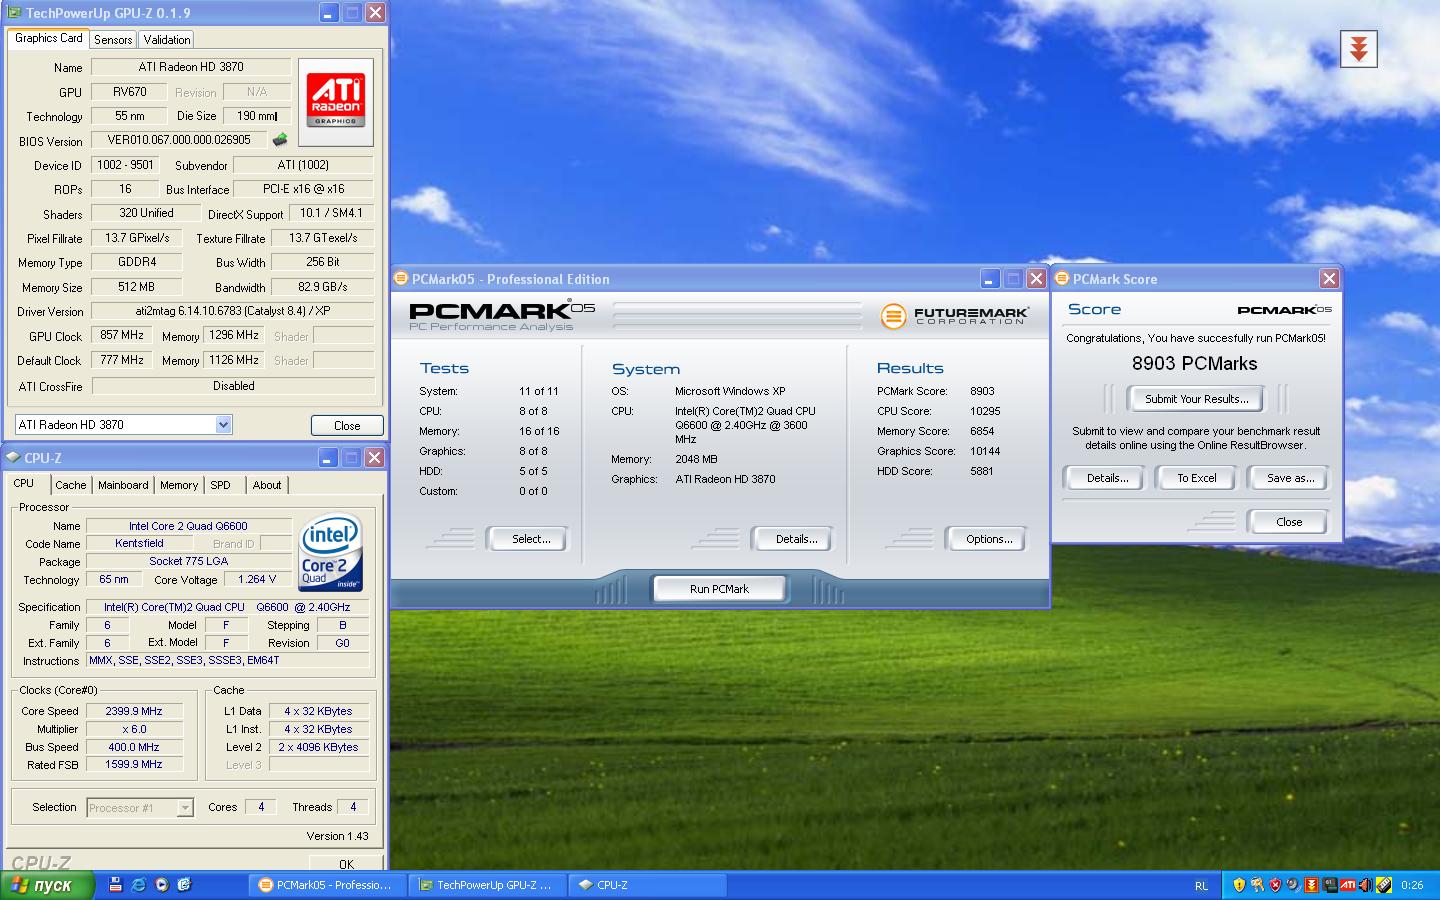The height and width of the screenshot is (900, 1440).
Task: Open the About tab in CPU-Z
Action: 267,485
